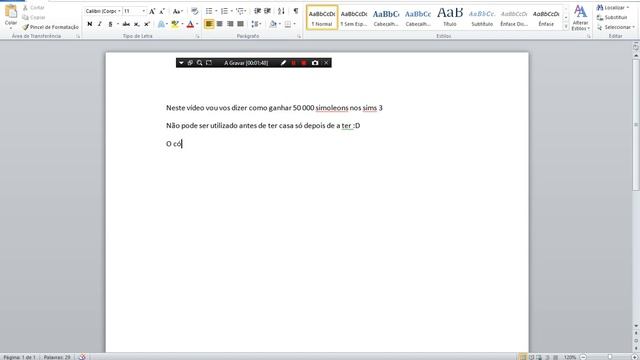Decrease font size with the shrink font icon
Image resolution: width=640 pixels, height=360 pixels.
(x=162, y=11)
